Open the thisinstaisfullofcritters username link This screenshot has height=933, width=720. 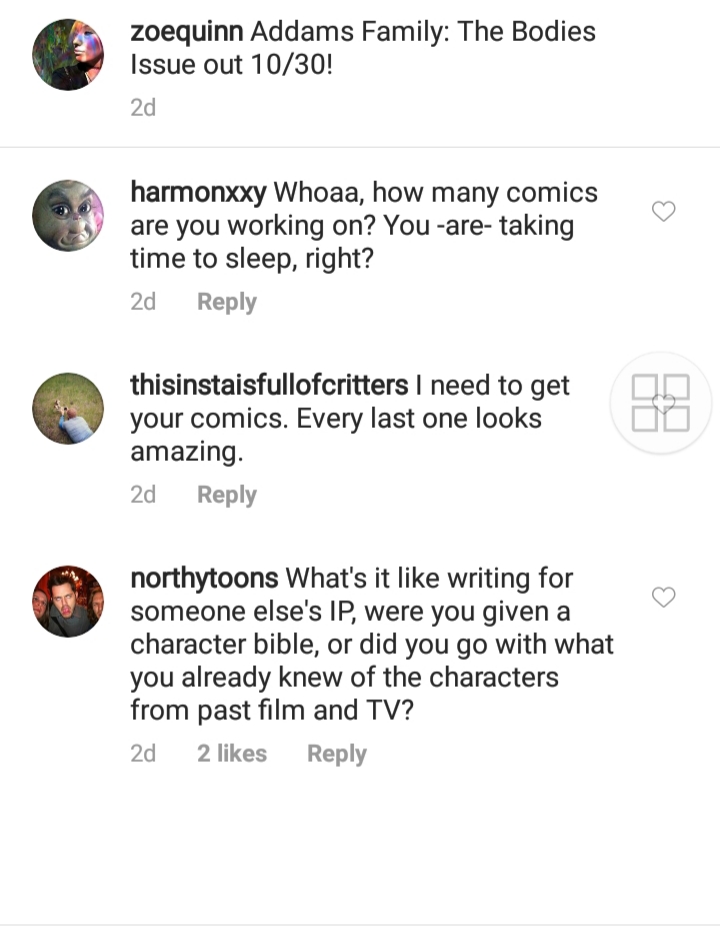tap(270, 385)
